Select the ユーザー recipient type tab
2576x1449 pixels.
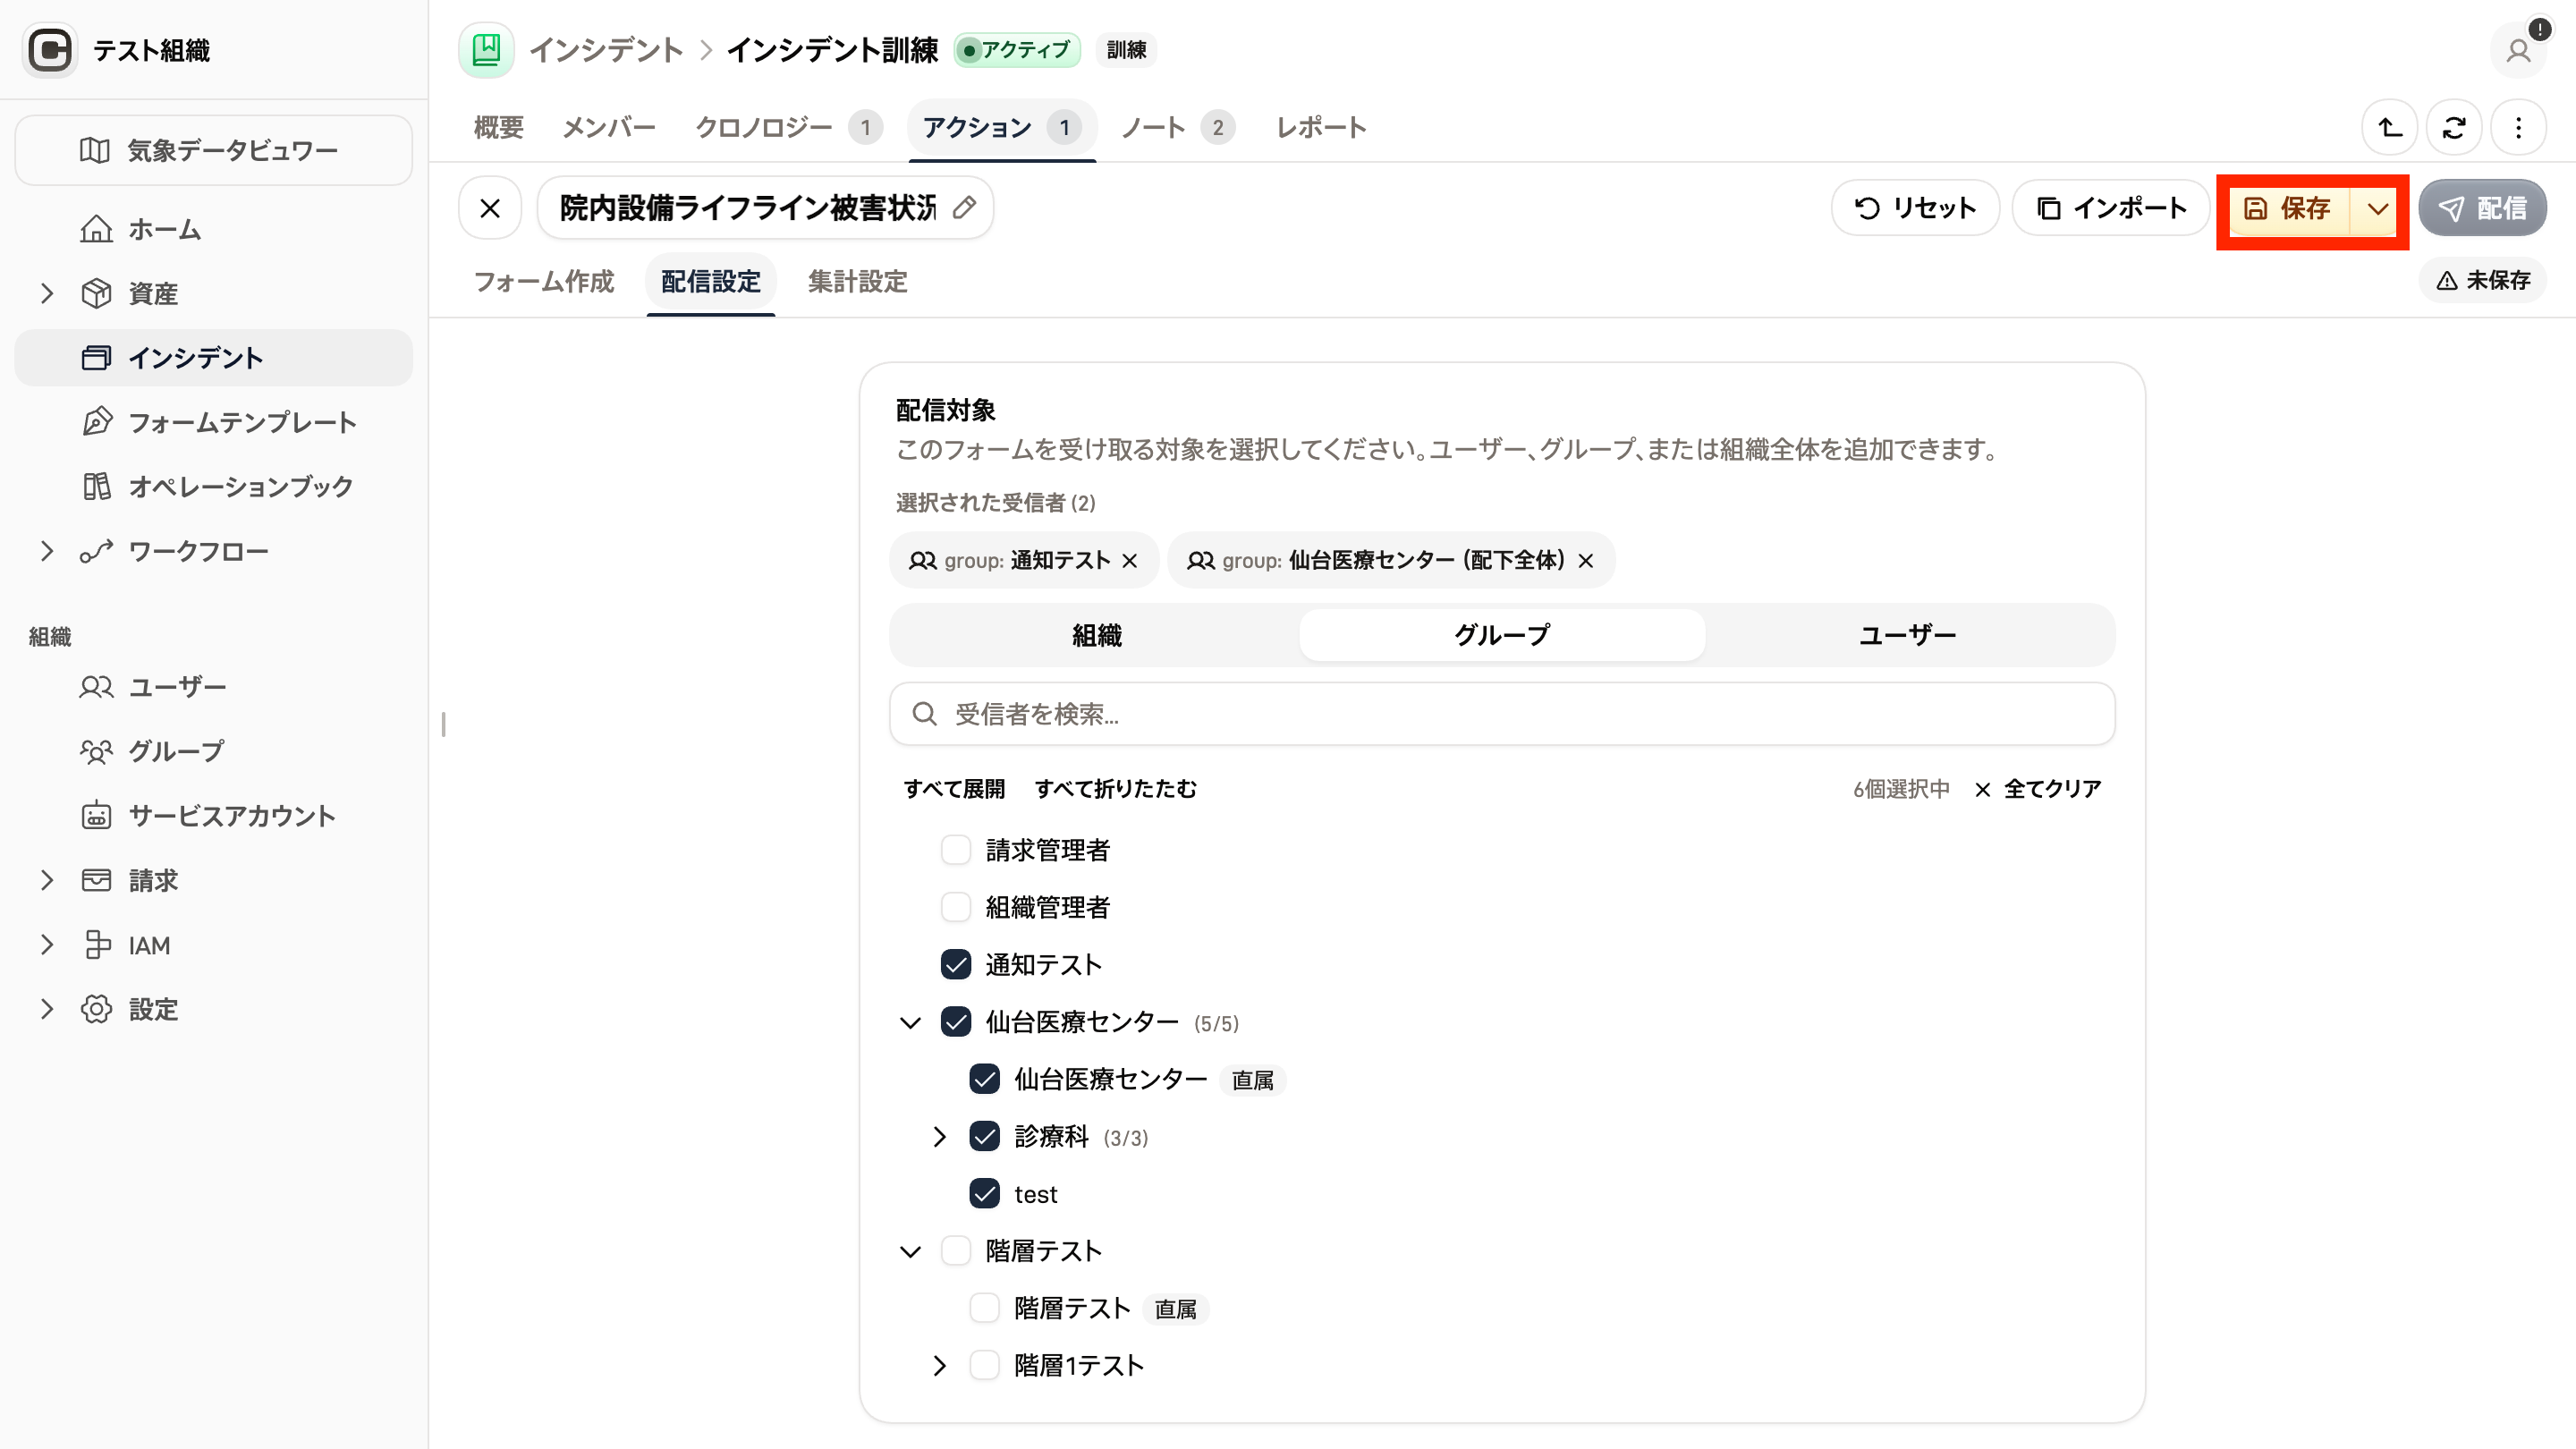1907,635
